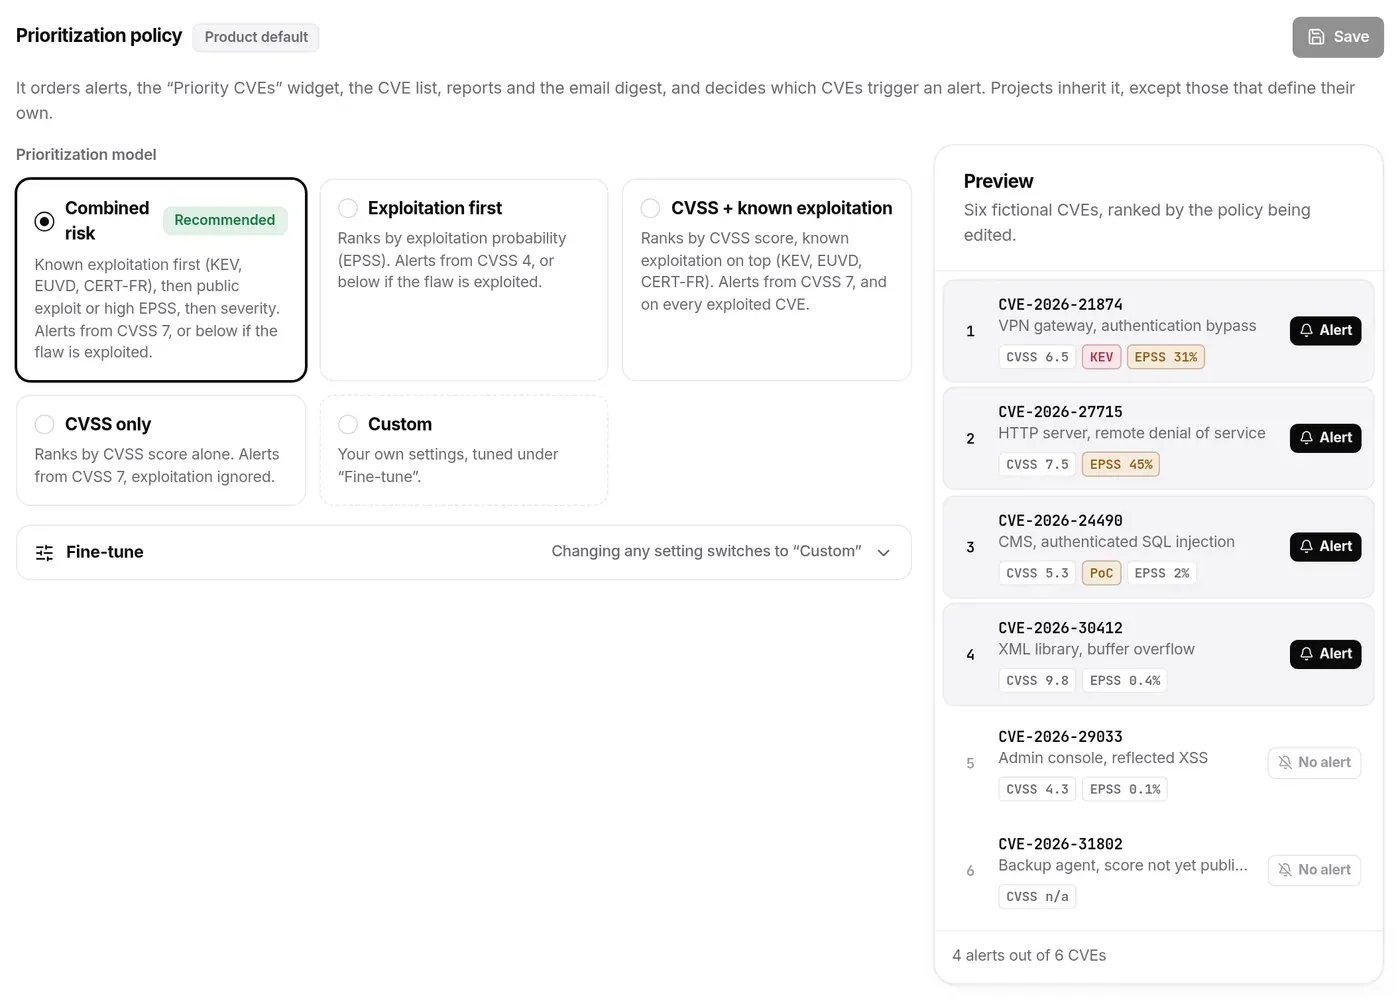Expand the Fine-tune section chevron
This screenshot has width=1400, height=1000.
tap(883, 552)
